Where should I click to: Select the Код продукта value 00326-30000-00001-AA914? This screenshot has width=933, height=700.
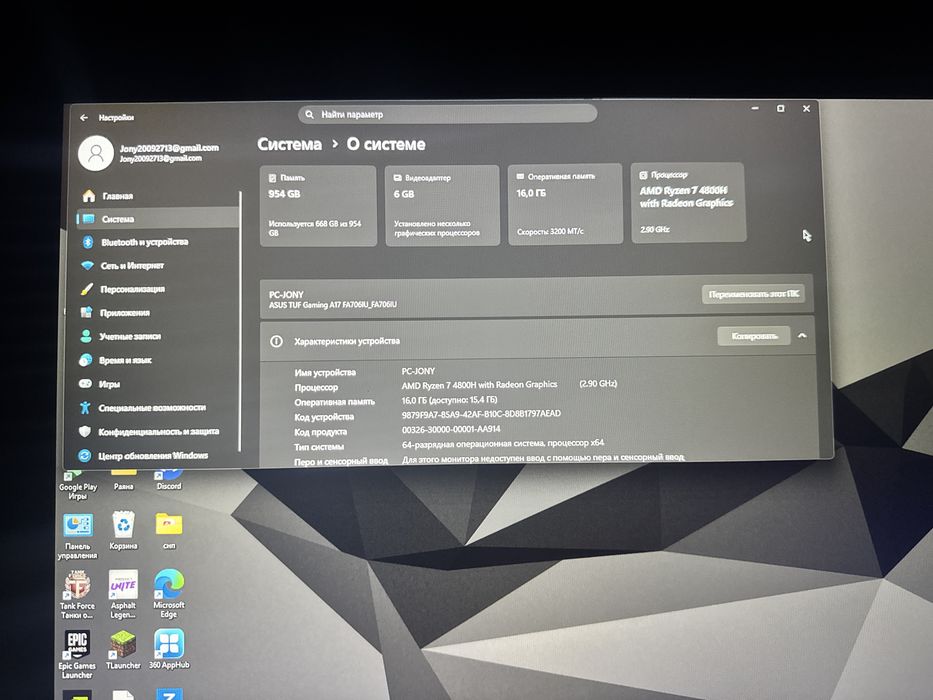pyautogui.click(x=450, y=429)
